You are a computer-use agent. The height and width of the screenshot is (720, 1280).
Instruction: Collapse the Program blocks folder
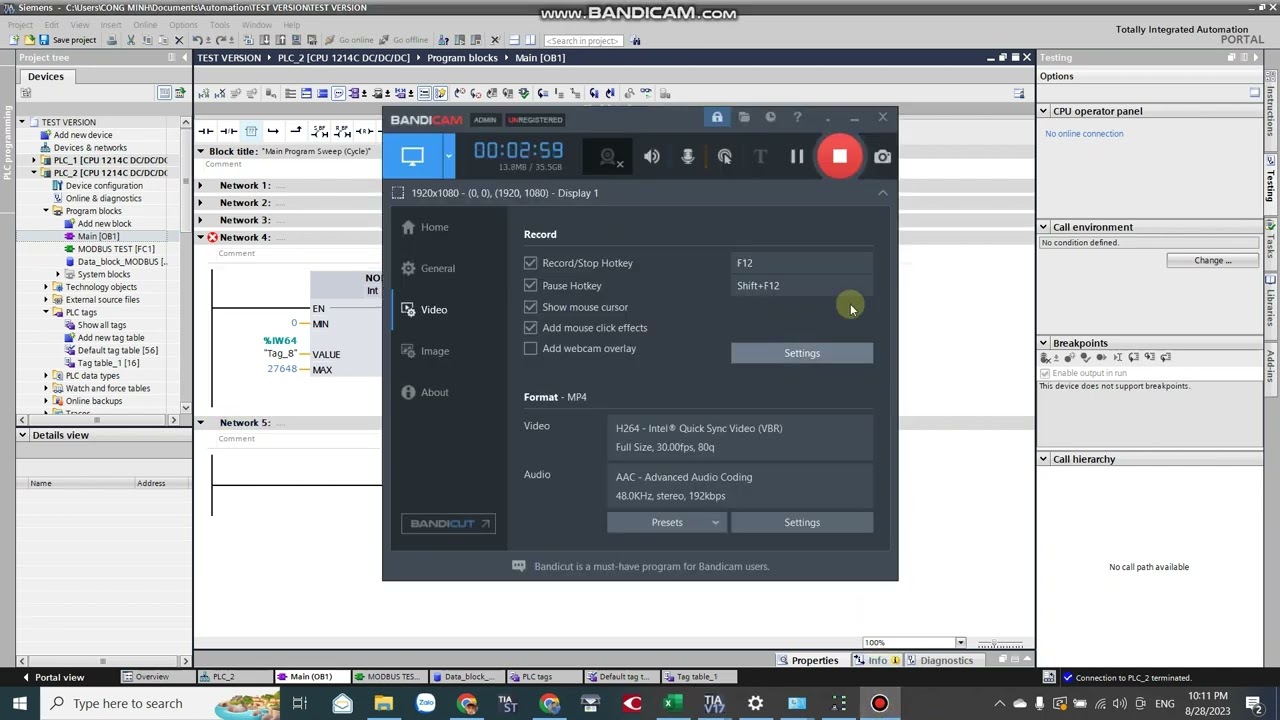(46, 211)
